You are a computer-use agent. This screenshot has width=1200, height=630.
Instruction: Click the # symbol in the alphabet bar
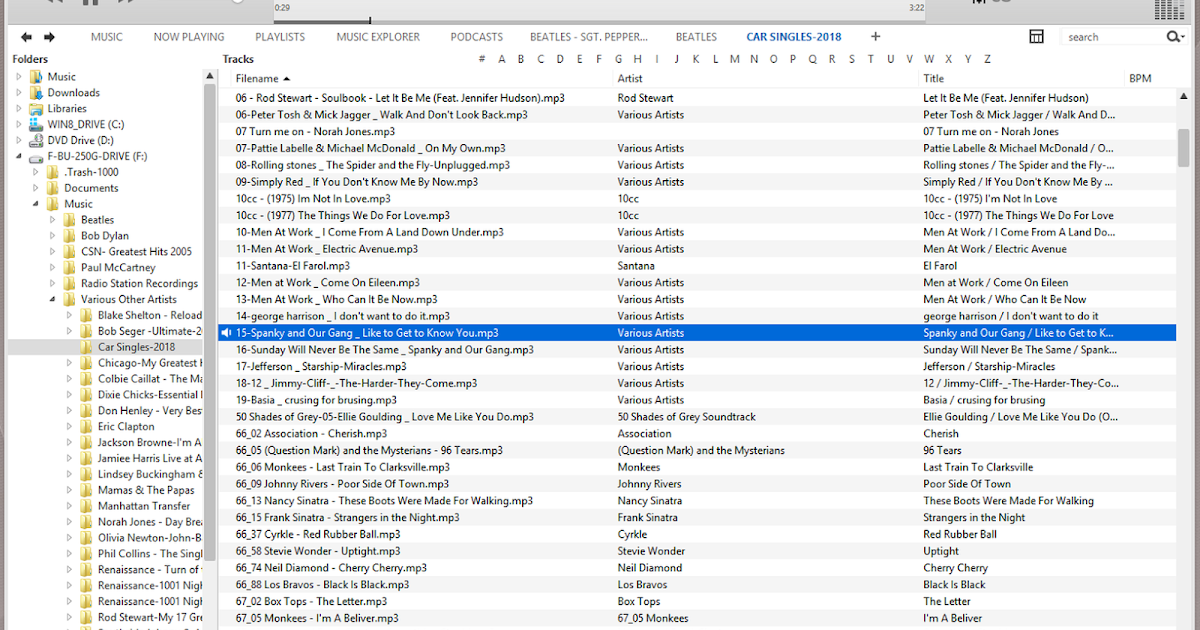[482, 59]
